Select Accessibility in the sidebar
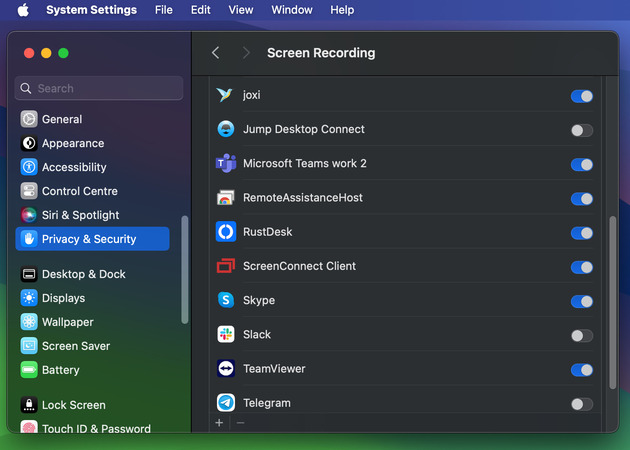Image resolution: width=630 pixels, height=450 pixels. tap(92, 167)
